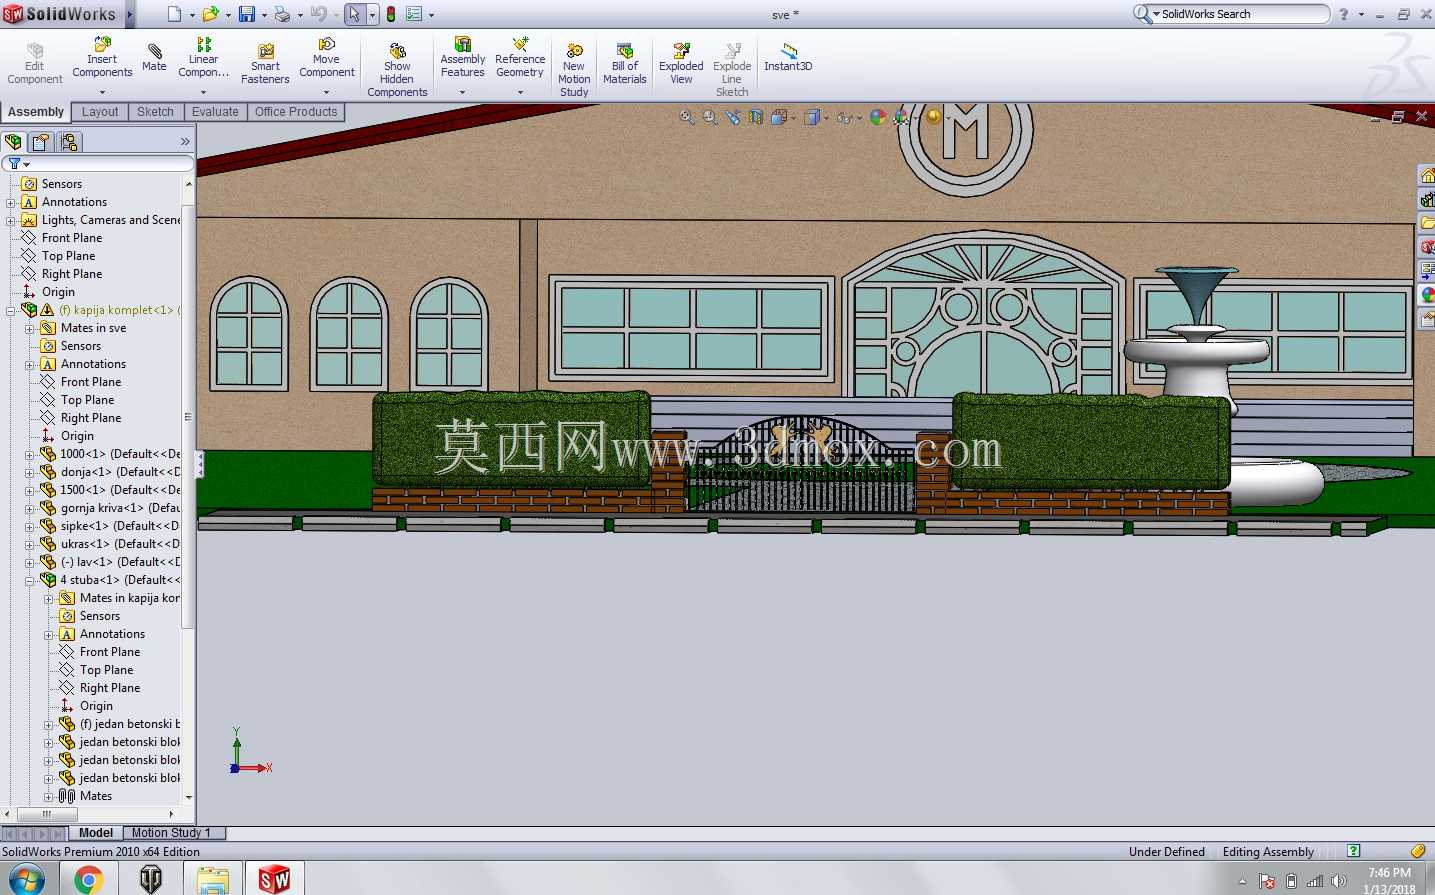
Task: Open SolidWorks Resources in the task pane
Action: pos(1427,176)
